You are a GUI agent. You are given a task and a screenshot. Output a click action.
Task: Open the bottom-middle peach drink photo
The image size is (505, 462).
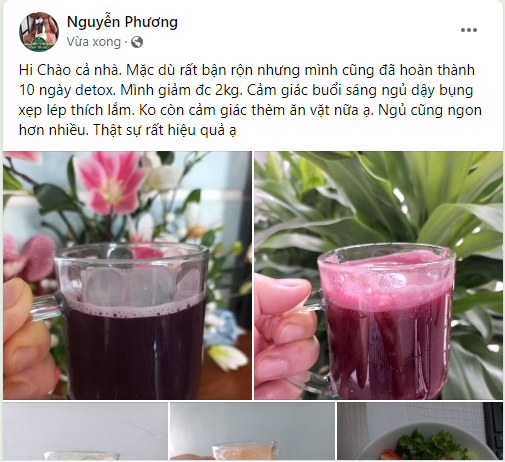click(x=252, y=431)
